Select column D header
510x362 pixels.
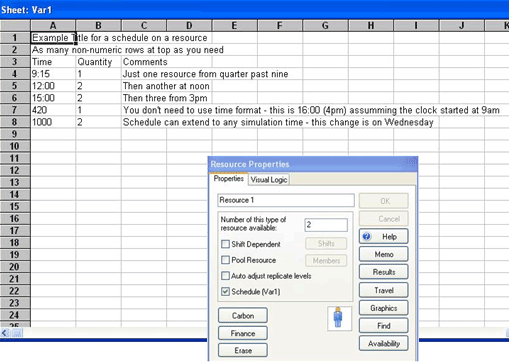coord(189,25)
